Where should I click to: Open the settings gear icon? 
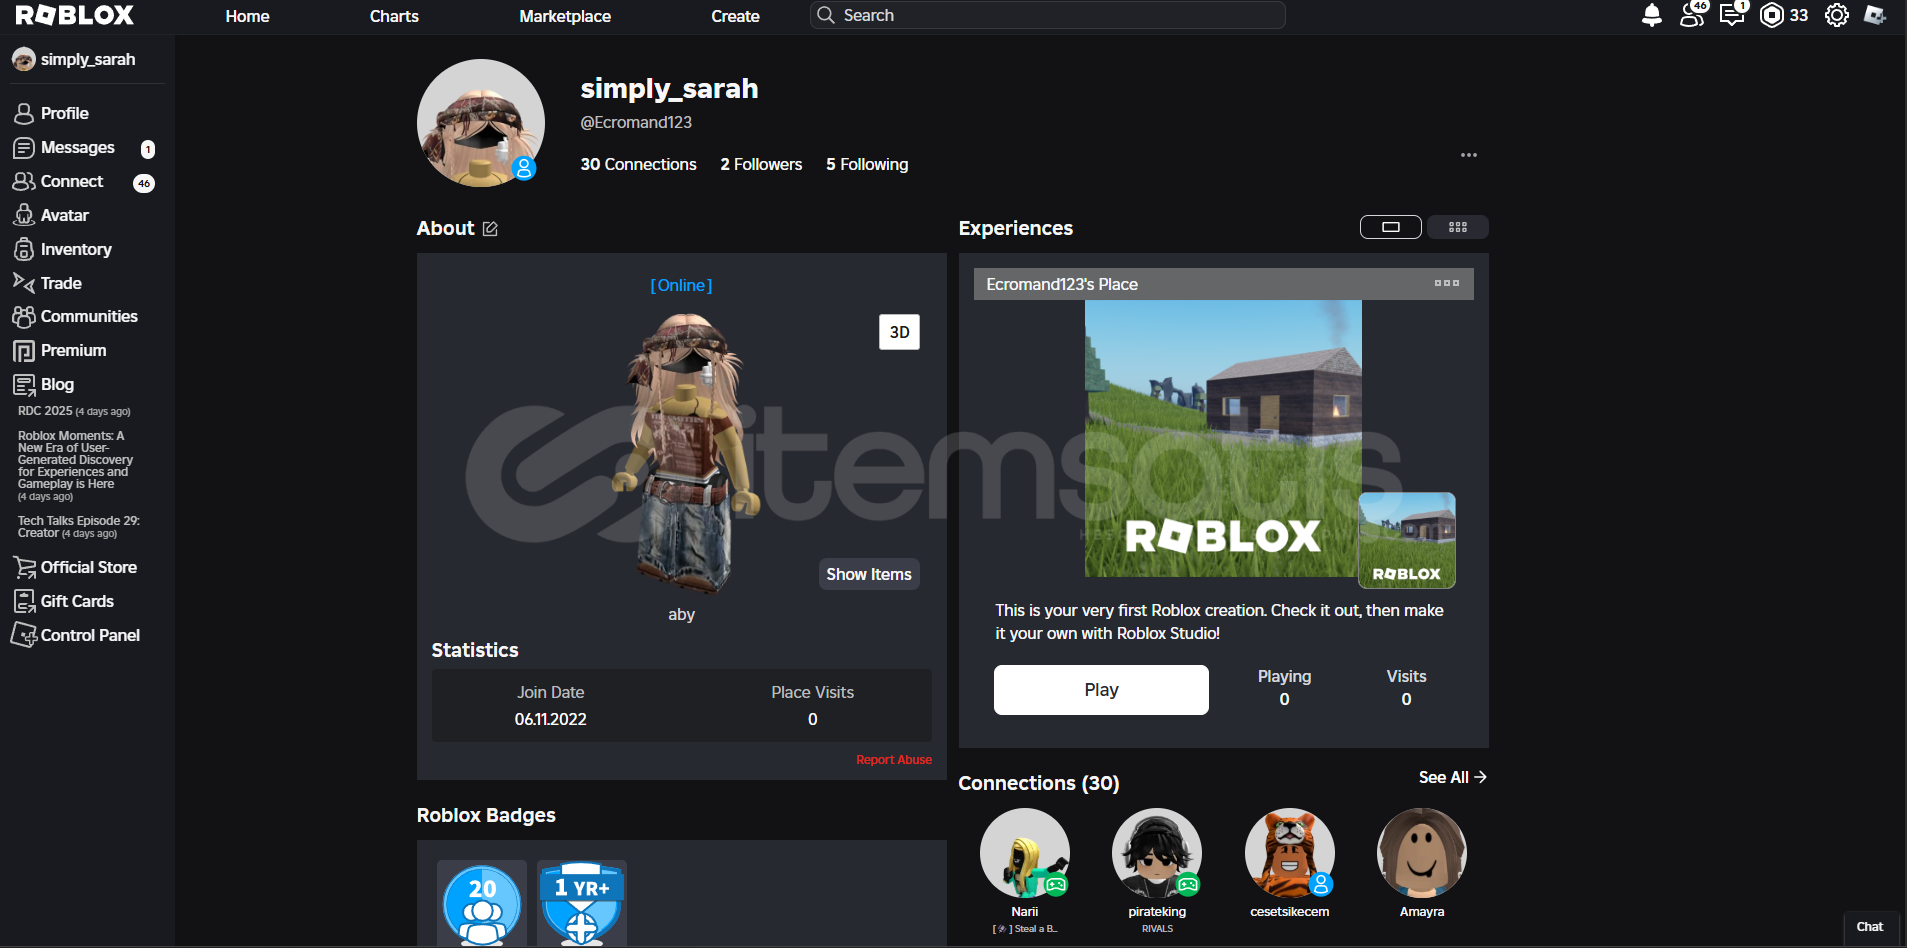[1837, 15]
